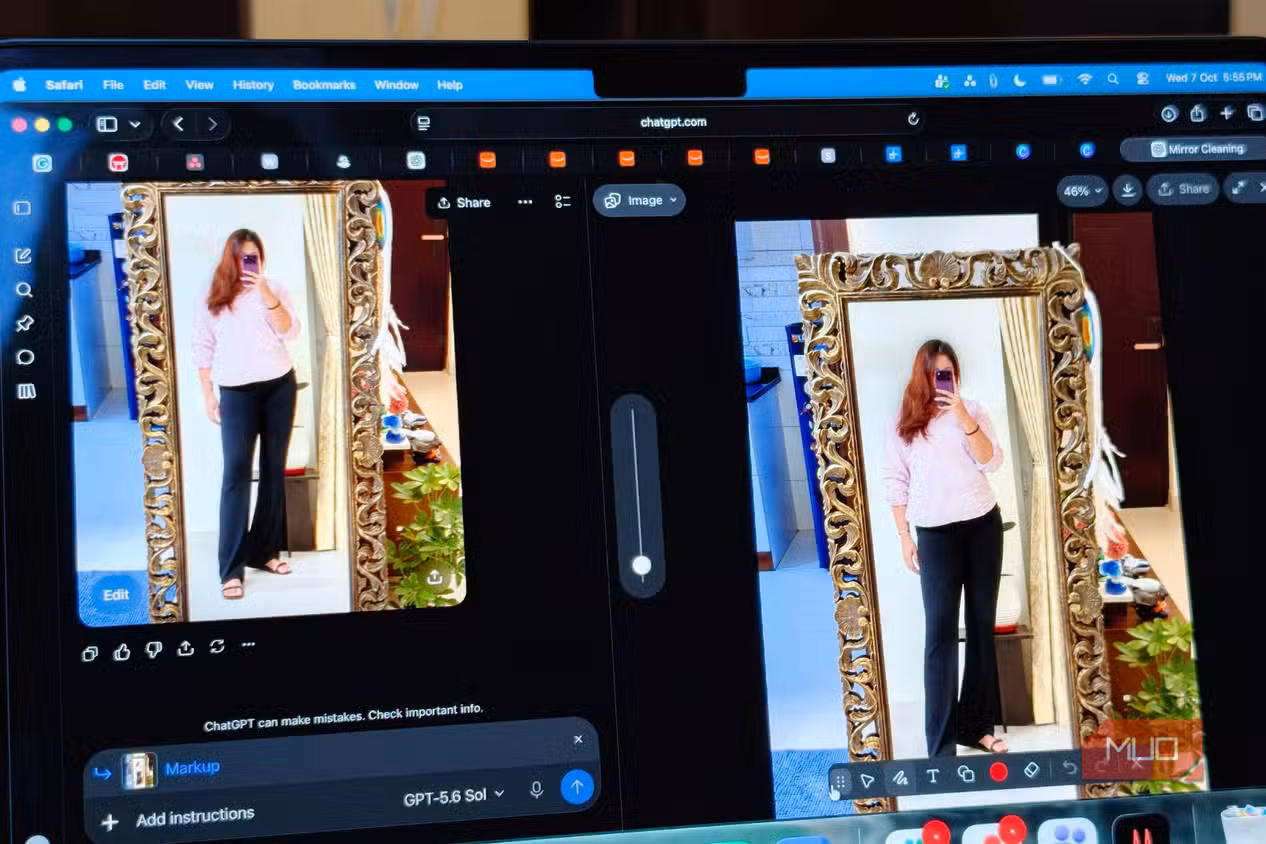
Task: Select the arrow pointer tool in markup toolbar
Action: coord(867,780)
